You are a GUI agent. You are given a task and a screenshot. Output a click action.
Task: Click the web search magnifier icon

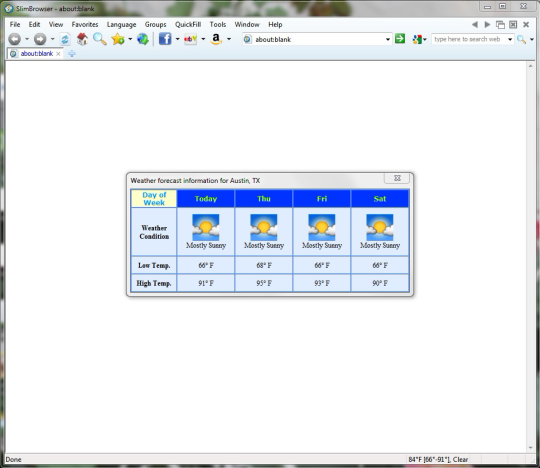pos(521,39)
